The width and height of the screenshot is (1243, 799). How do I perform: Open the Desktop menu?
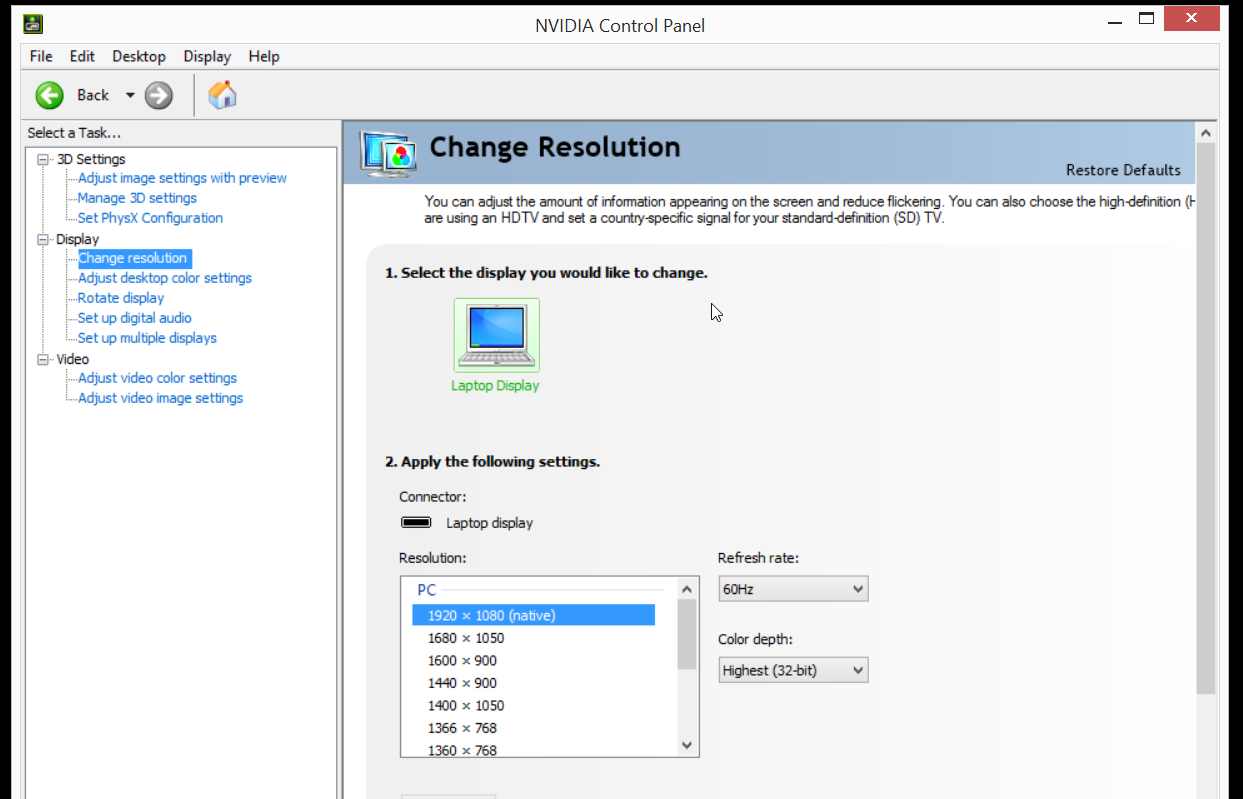(139, 56)
